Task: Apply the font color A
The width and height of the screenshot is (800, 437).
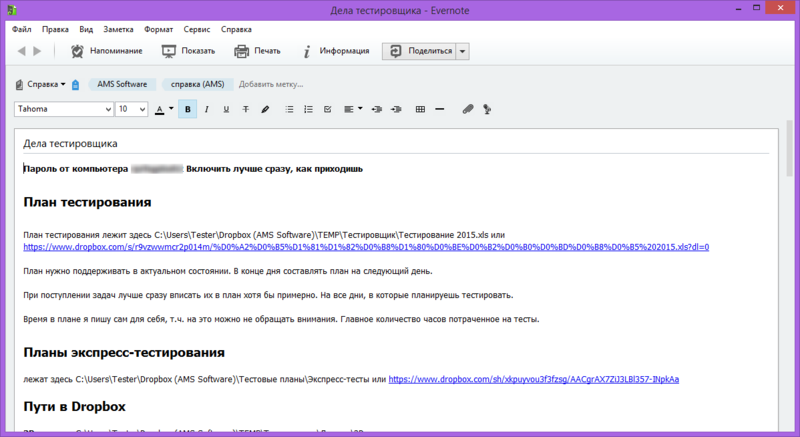Action: [160, 109]
